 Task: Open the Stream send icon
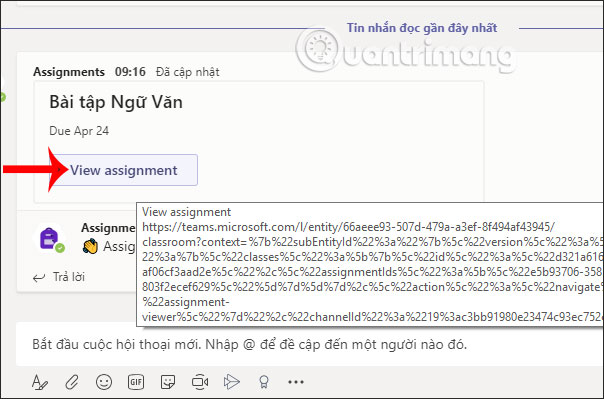(x=232, y=382)
